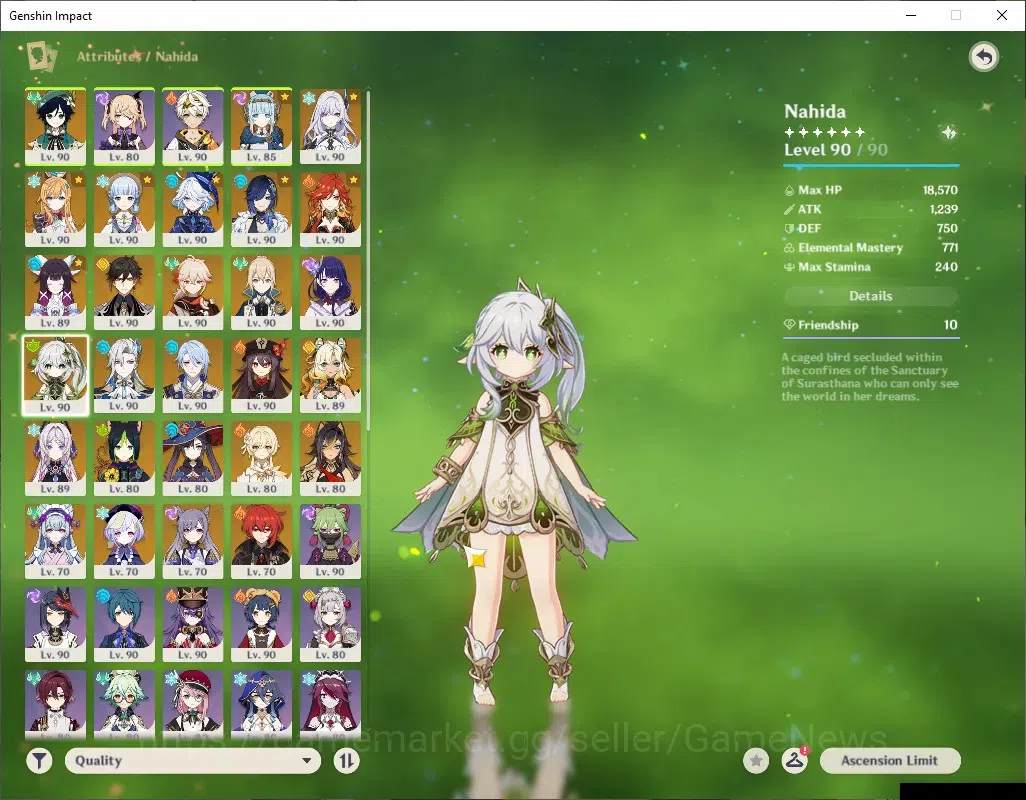
Task: Click the Friendship row
Action: (870, 325)
